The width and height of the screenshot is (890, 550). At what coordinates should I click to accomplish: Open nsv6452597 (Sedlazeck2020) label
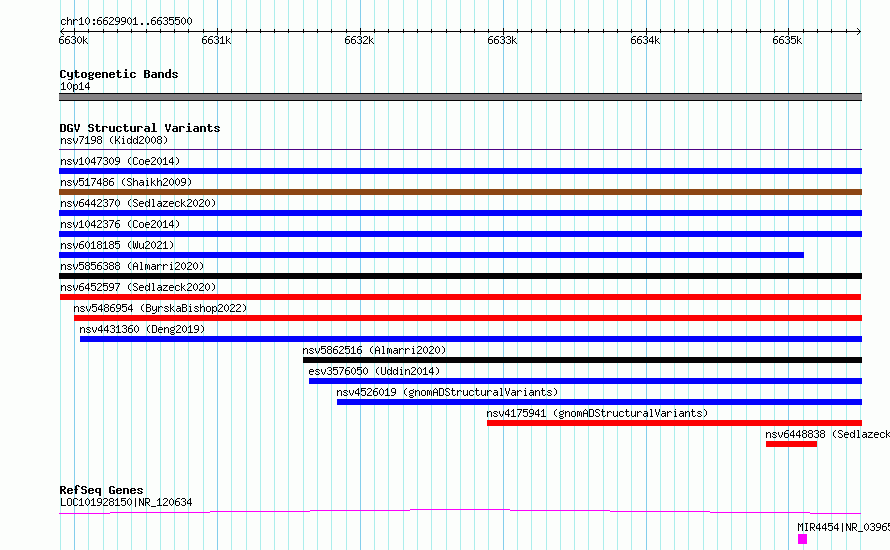coord(138,287)
